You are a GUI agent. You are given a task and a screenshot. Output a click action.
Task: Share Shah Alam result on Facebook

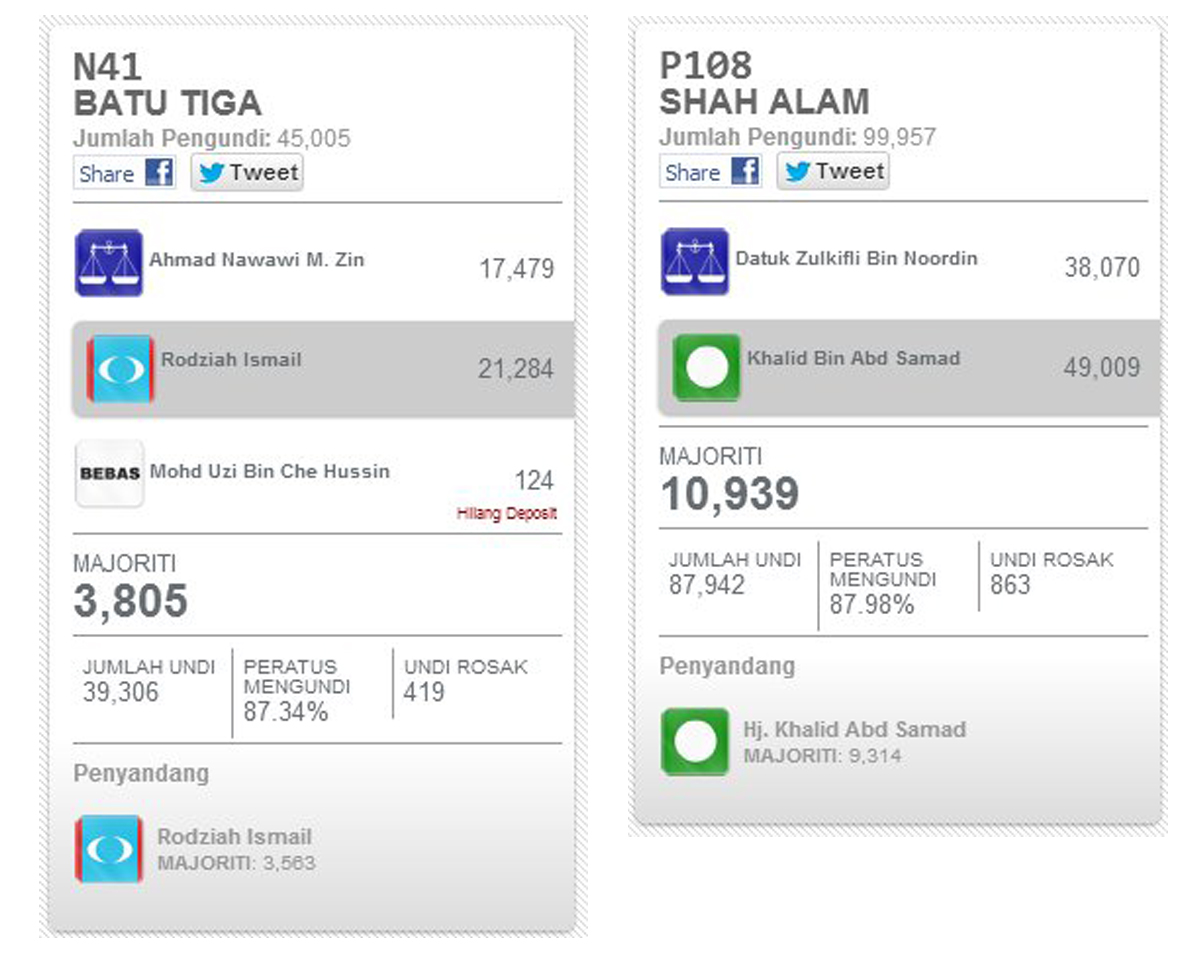click(710, 172)
